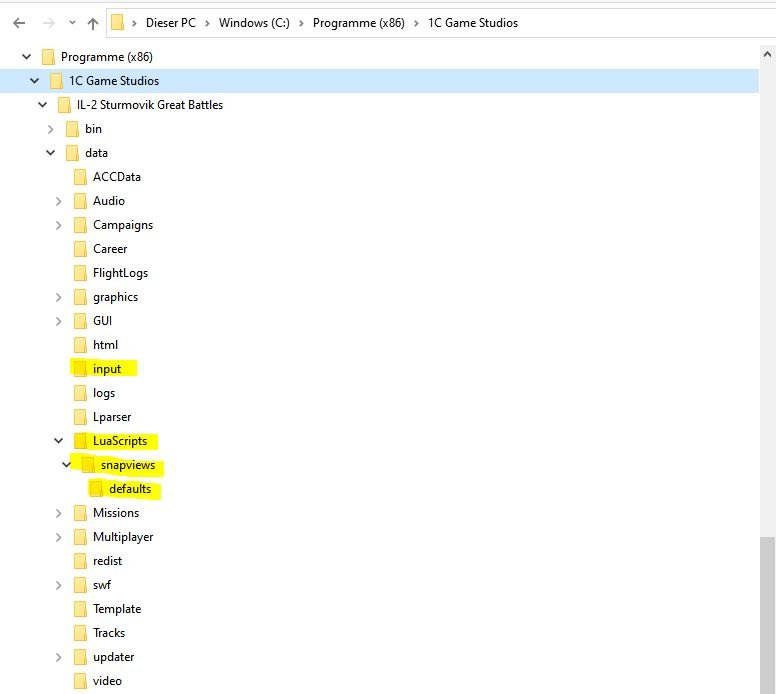
Task: Select Dieser PC in breadcrumb
Action: tap(171, 23)
